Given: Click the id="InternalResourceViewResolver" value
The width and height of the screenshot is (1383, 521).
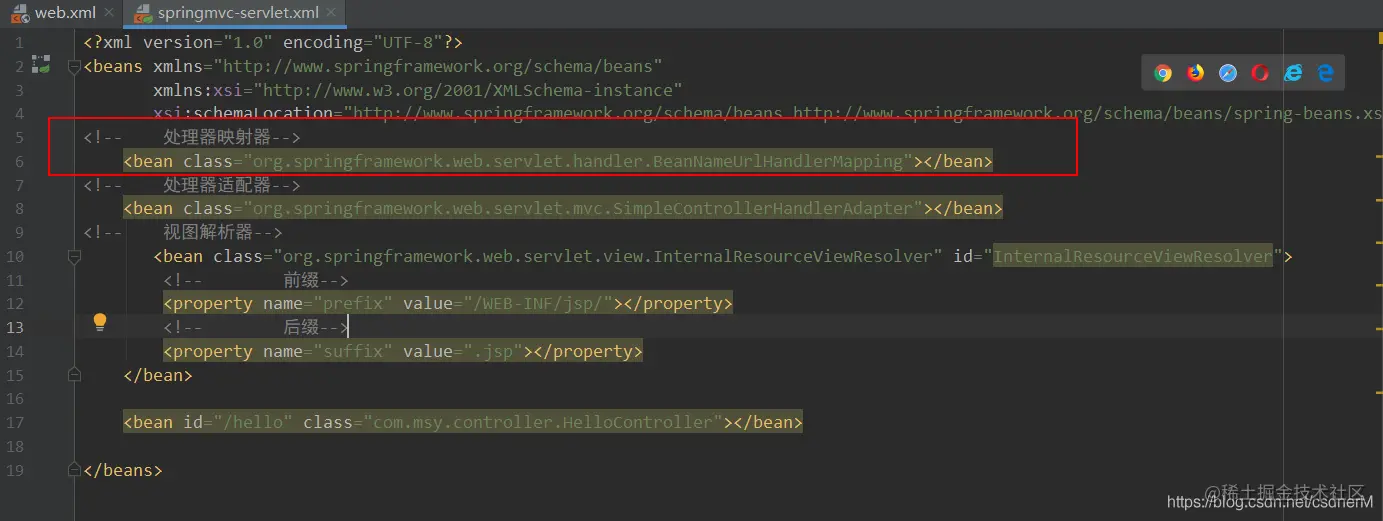Looking at the screenshot, I should click(x=1133, y=256).
